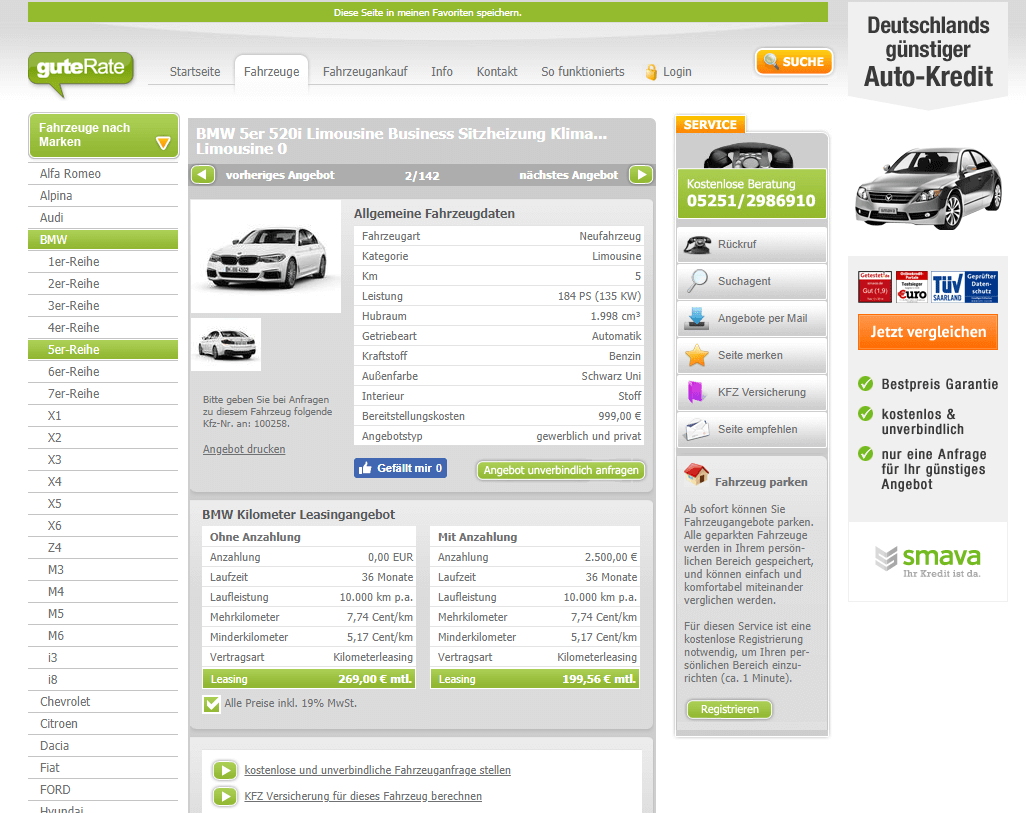
Task: Select the small BMW thumbnail image
Action: click(x=226, y=344)
